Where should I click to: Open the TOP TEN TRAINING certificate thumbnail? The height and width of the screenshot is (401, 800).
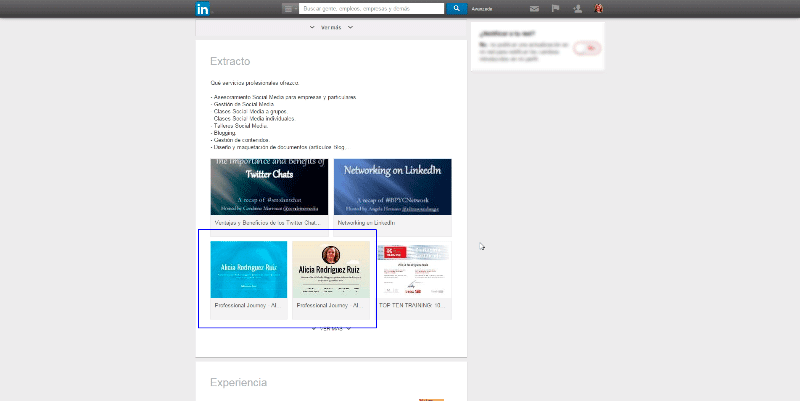click(x=413, y=269)
